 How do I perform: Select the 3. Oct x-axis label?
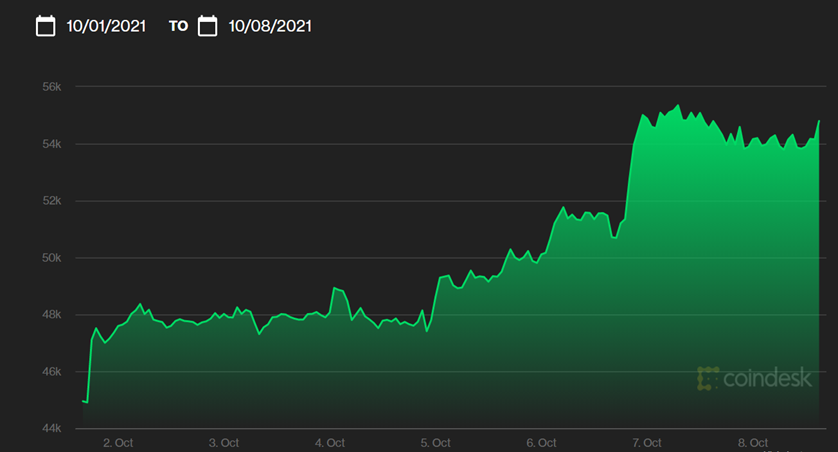coord(223,442)
